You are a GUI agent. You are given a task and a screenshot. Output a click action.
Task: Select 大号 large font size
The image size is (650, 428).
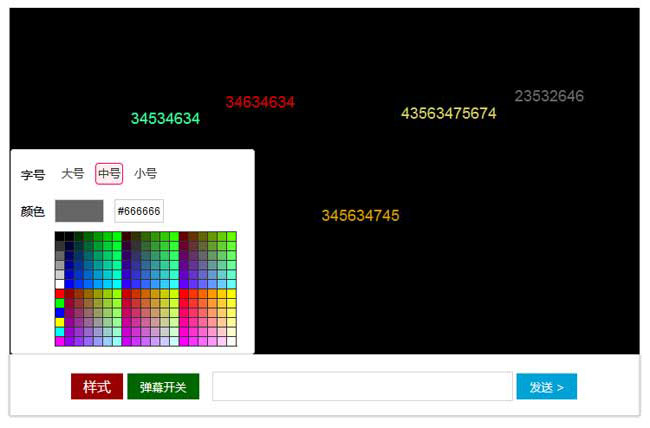tap(72, 174)
